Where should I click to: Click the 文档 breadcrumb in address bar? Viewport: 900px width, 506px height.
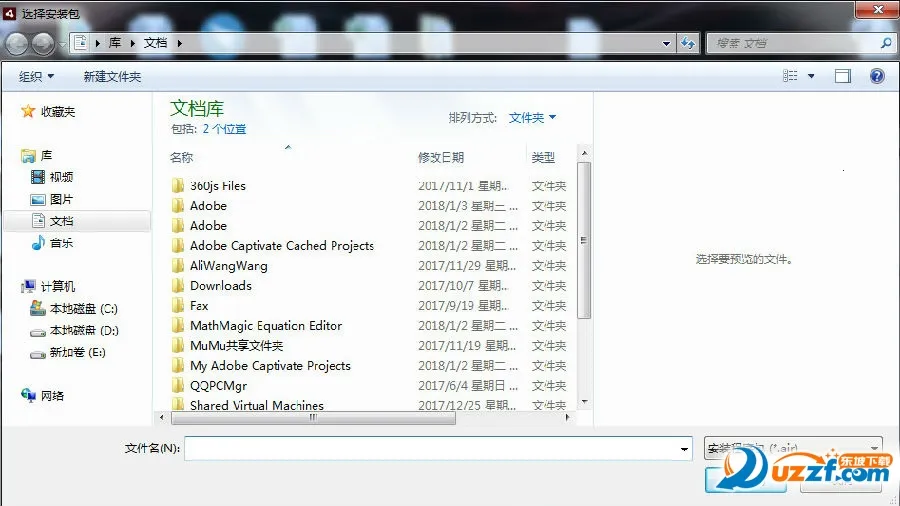click(155, 42)
